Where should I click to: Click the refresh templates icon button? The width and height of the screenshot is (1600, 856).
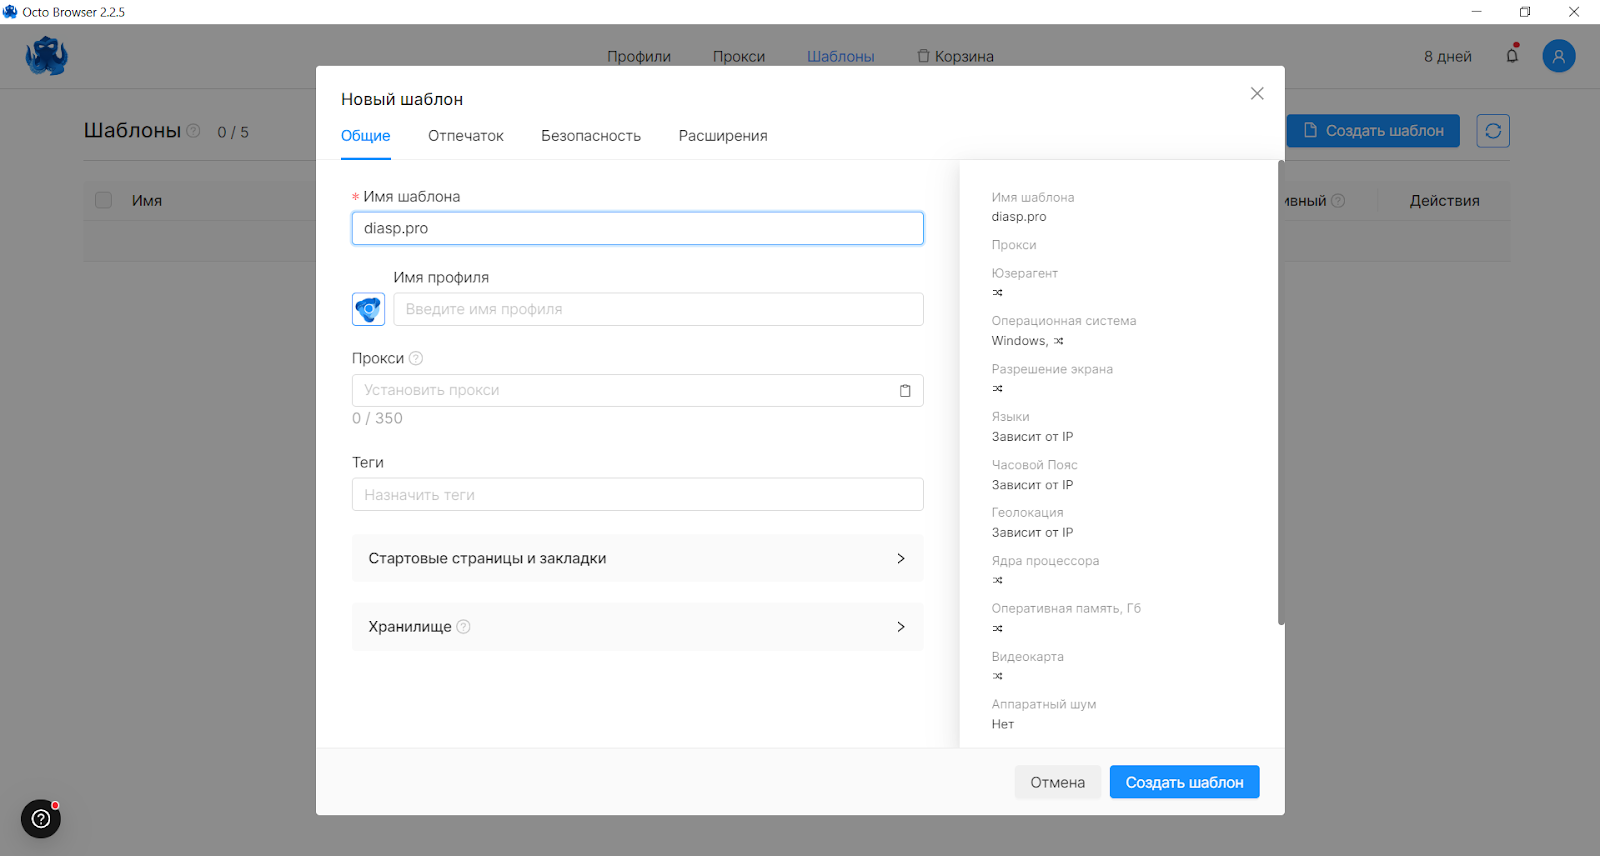pyautogui.click(x=1493, y=131)
